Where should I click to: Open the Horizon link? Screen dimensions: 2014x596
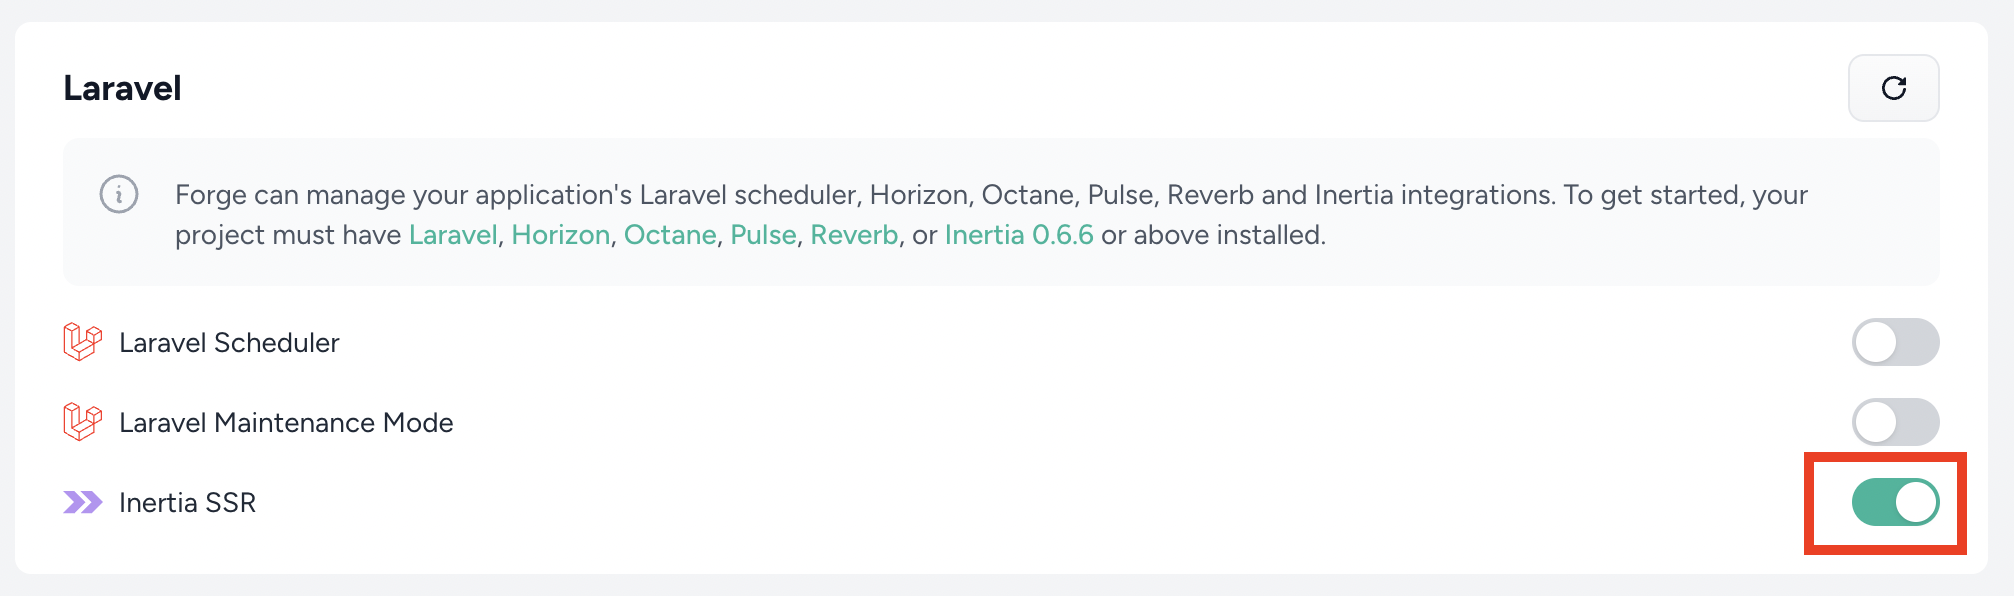pos(561,235)
